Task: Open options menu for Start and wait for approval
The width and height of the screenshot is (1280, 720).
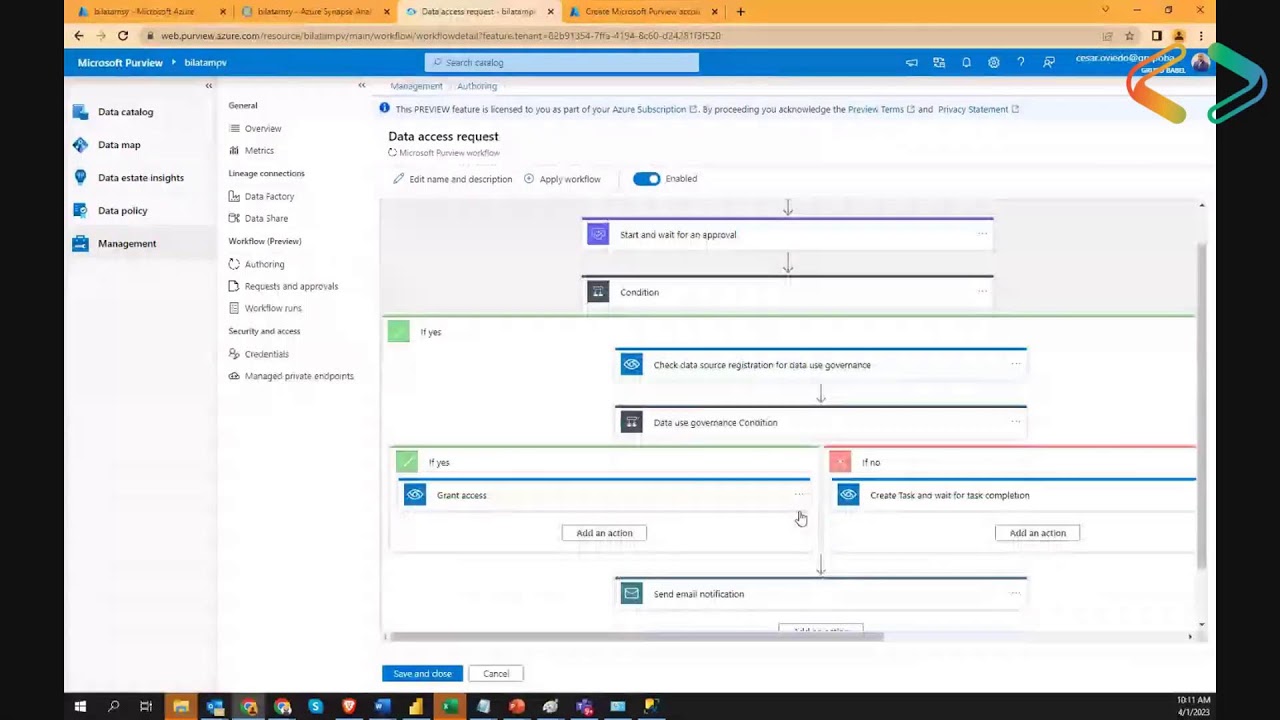Action: coord(982,234)
